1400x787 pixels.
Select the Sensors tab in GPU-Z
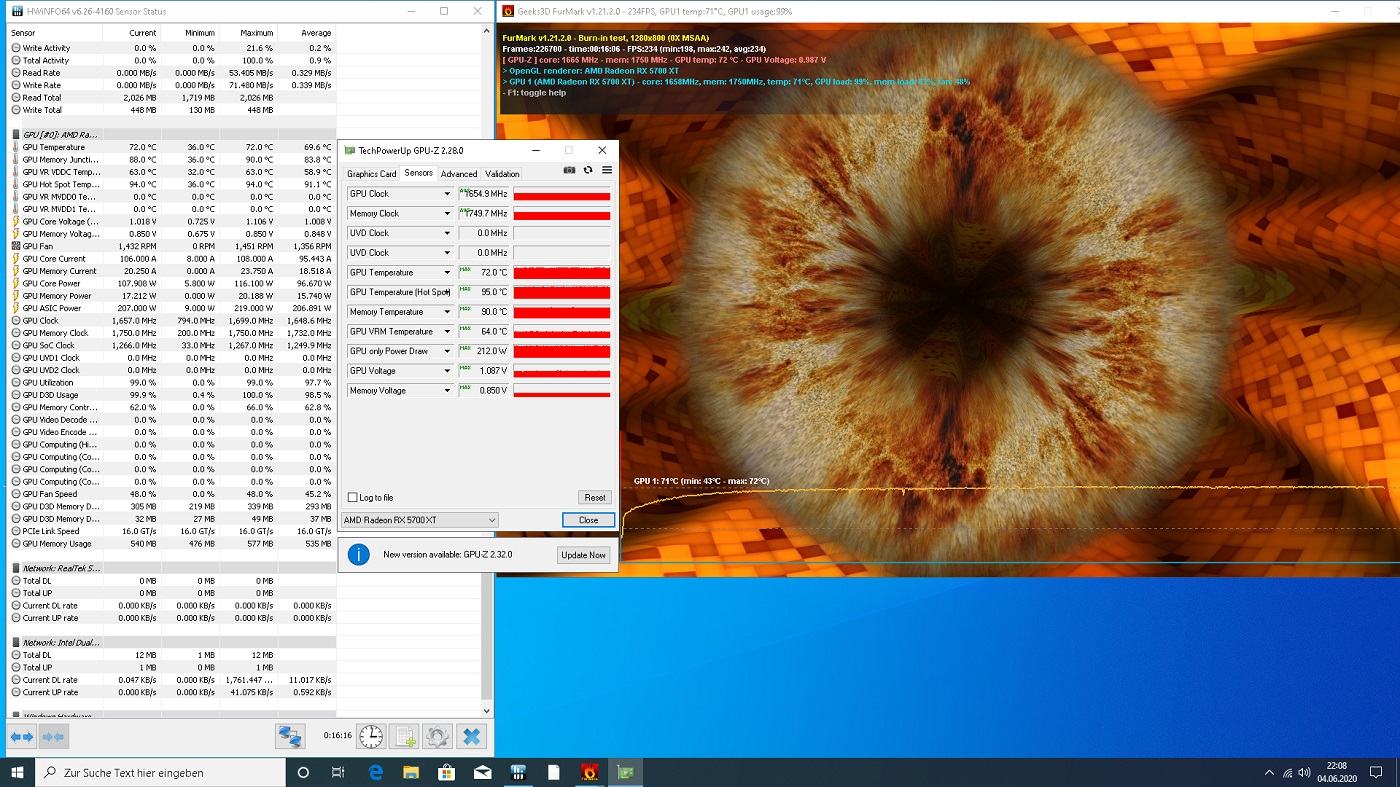tap(418, 173)
